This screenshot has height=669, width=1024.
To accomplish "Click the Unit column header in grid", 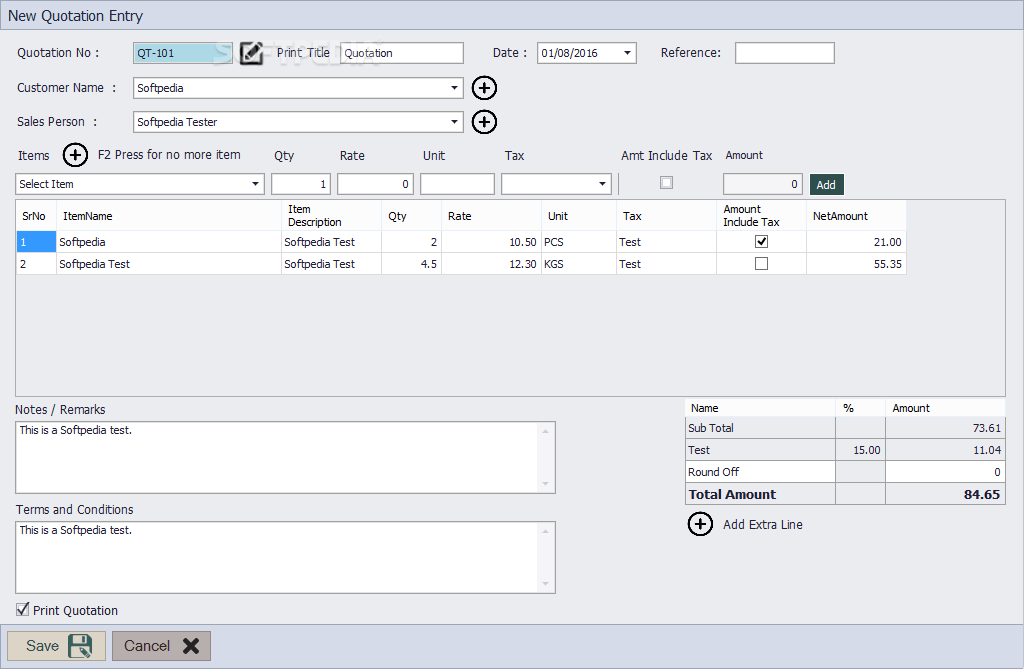I will [579, 216].
